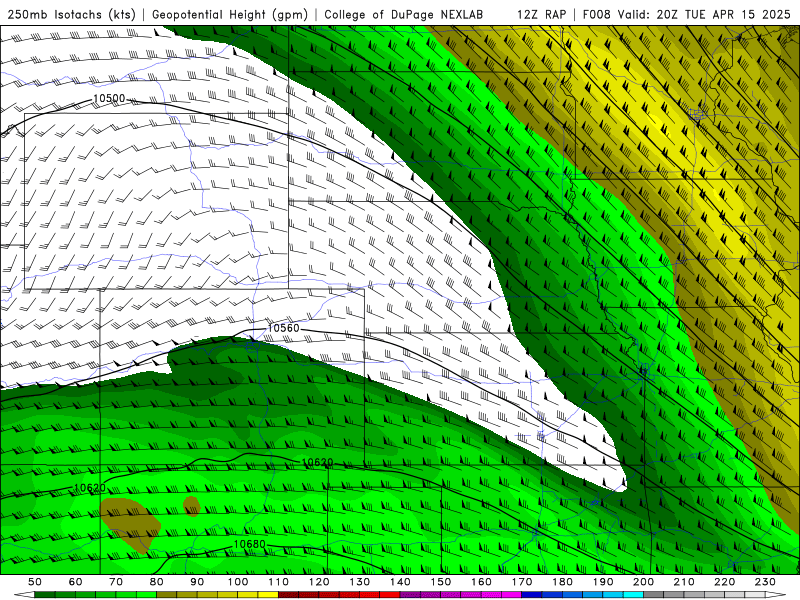Click the 170 value on the color scale

521,582
